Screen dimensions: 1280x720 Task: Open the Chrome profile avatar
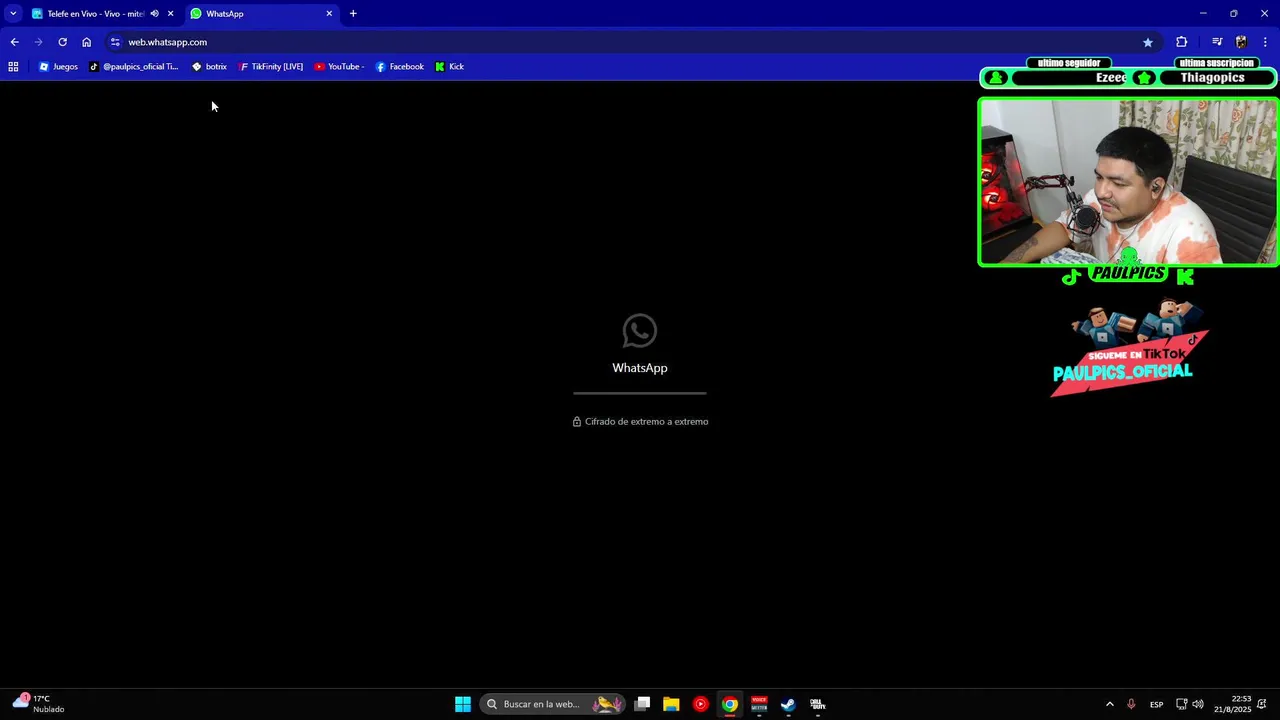1241,42
